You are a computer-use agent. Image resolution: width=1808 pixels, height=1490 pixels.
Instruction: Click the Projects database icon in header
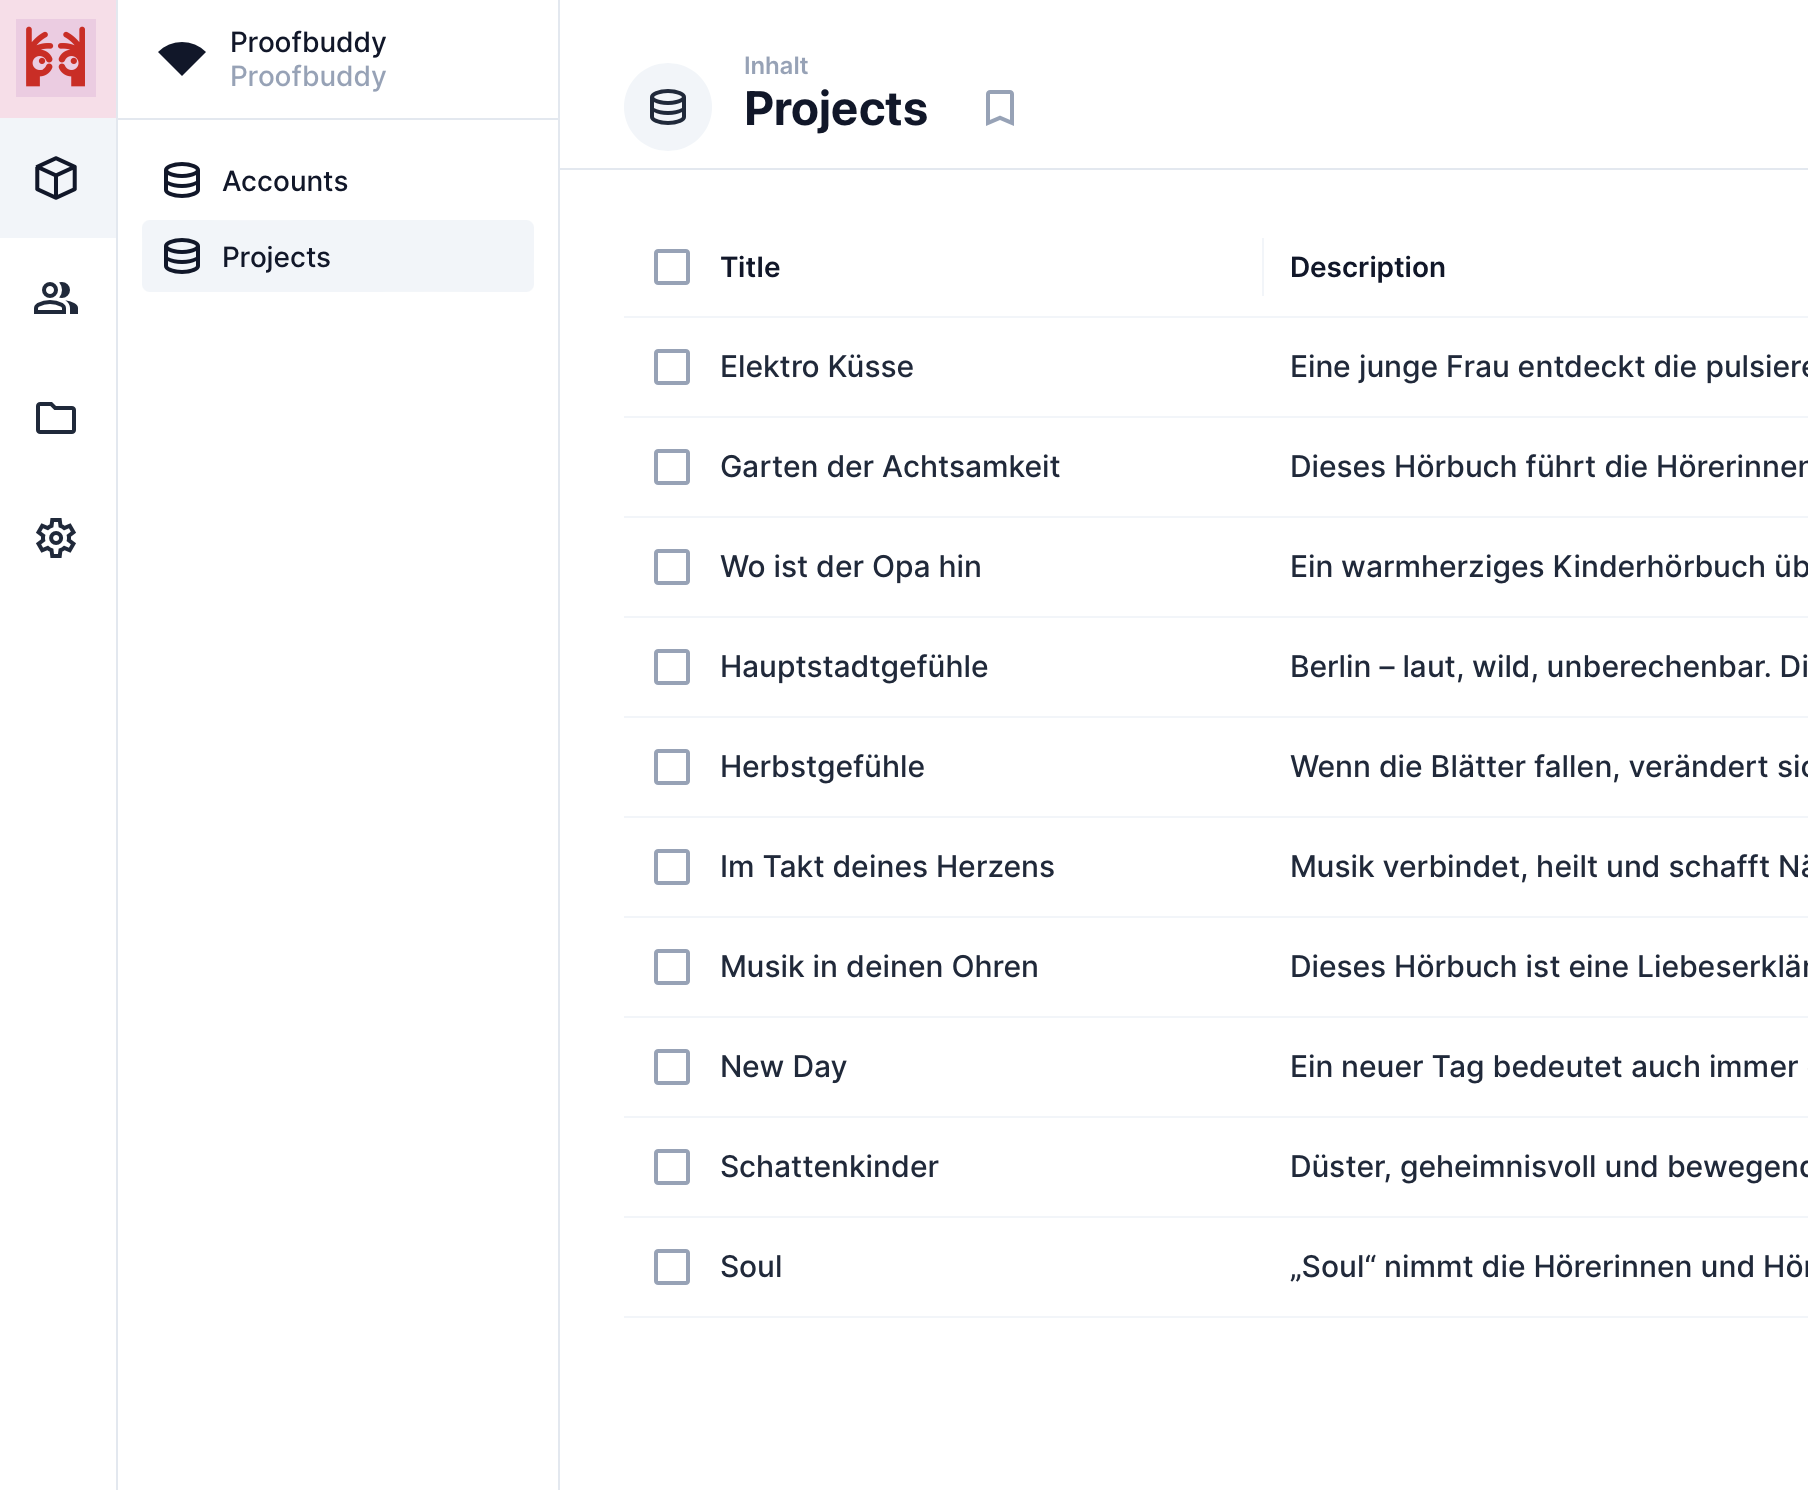[667, 108]
